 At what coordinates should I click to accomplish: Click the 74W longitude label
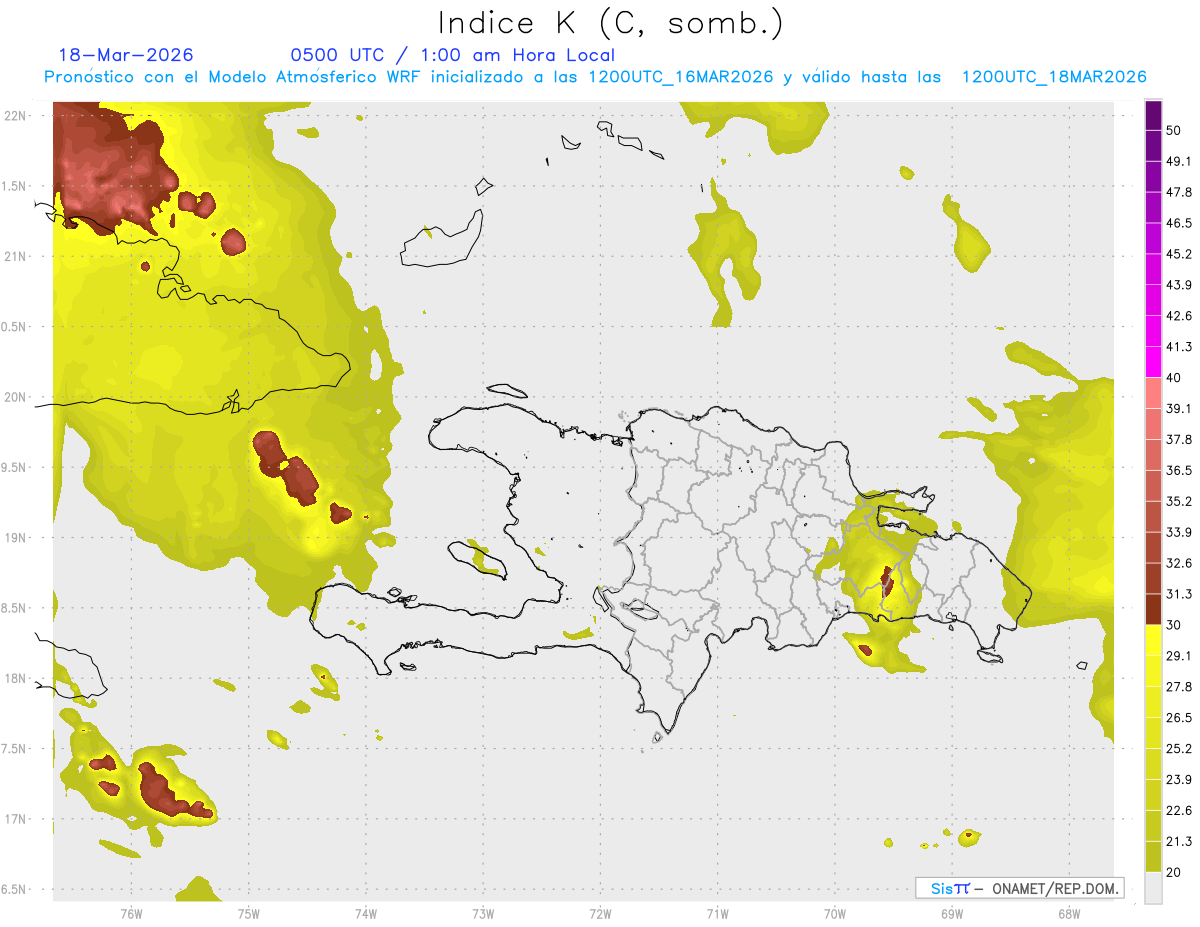(366, 913)
